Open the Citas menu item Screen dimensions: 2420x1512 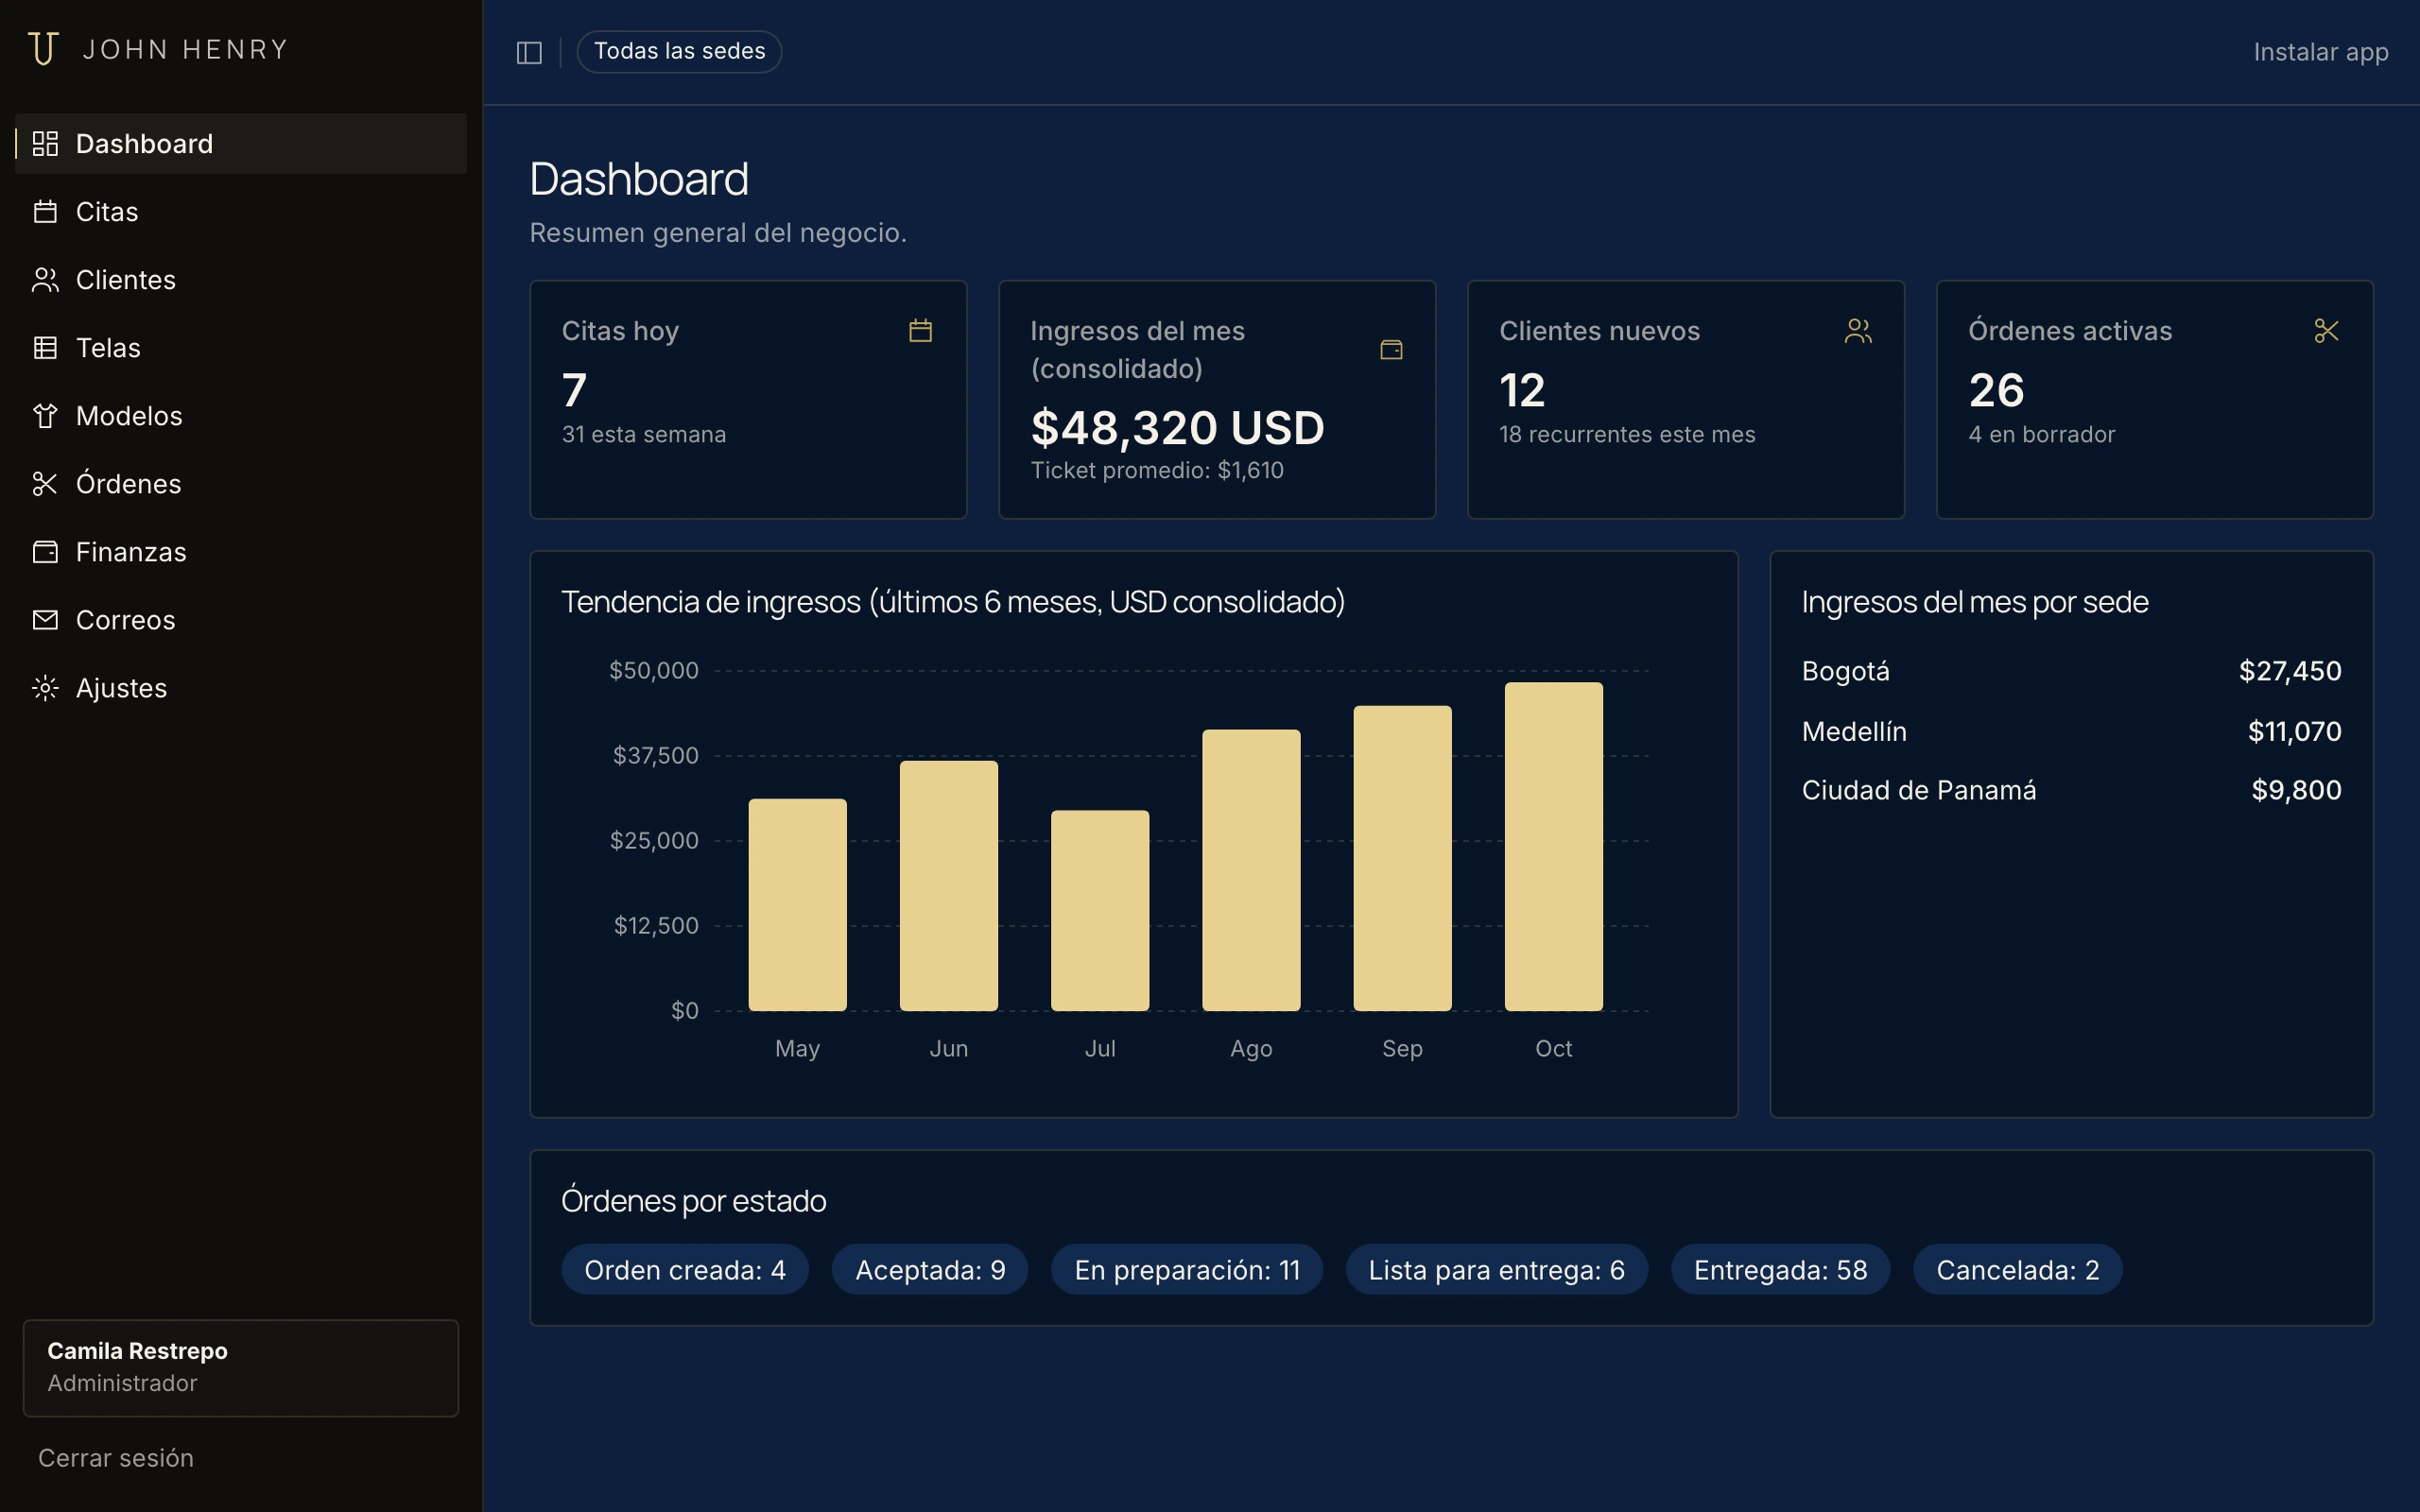241,212
